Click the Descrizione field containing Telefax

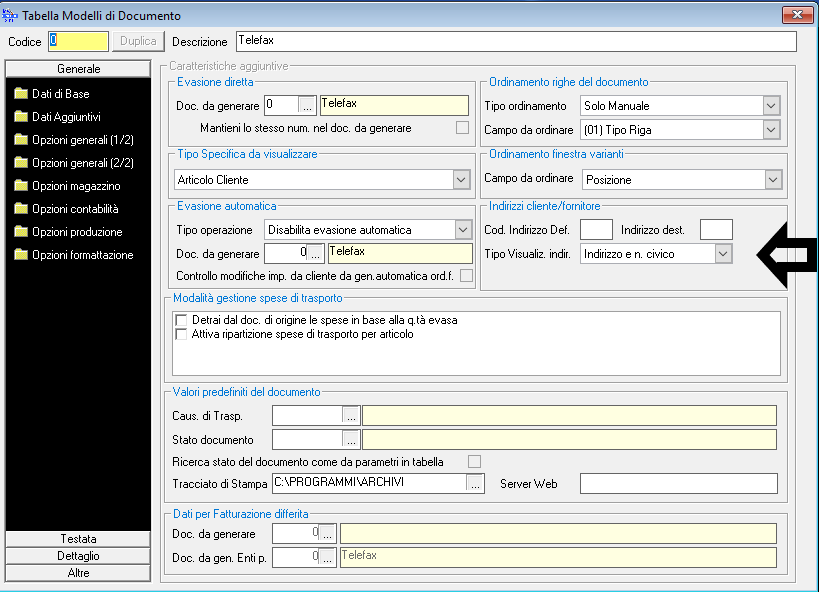click(516, 41)
